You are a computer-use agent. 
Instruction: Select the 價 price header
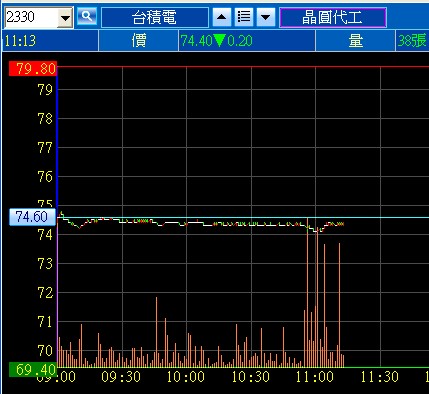(x=139, y=41)
